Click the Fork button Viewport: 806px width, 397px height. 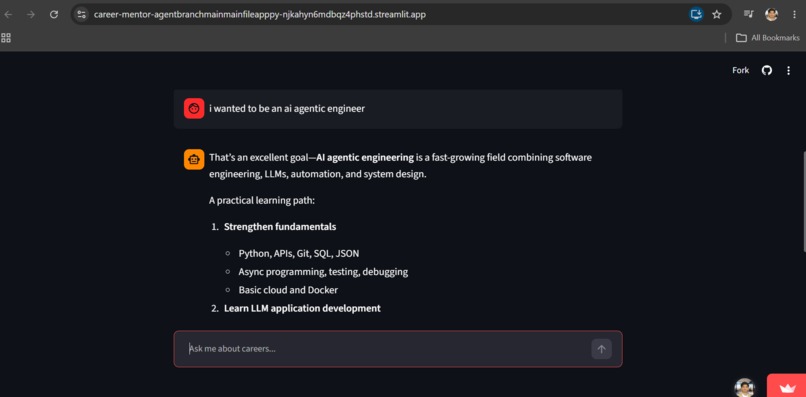[x=741, y=70]
